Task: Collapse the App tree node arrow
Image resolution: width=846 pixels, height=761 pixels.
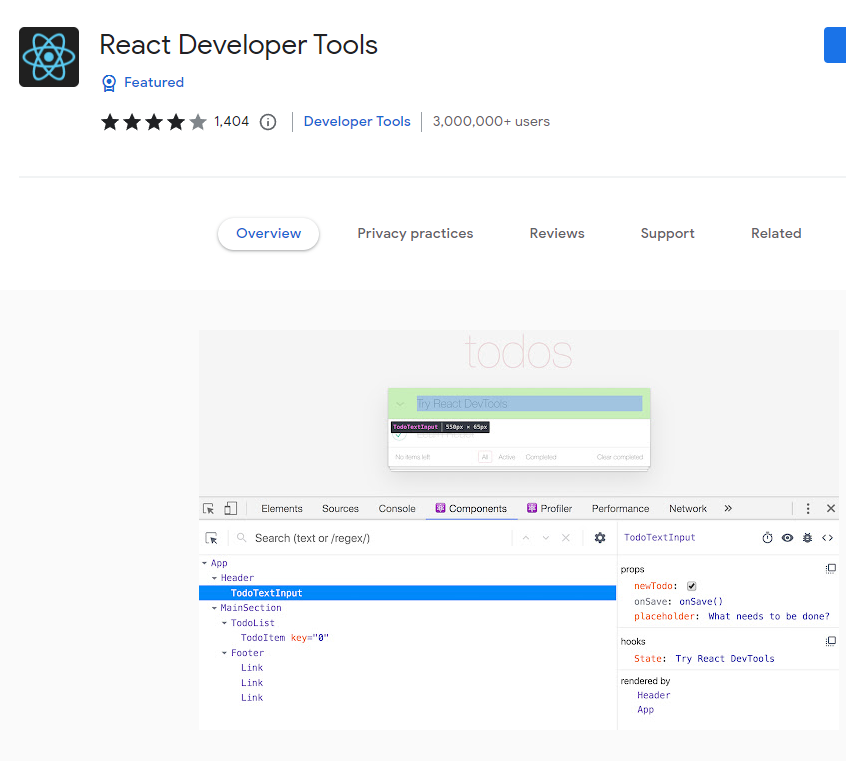Action: pos(204,563)
